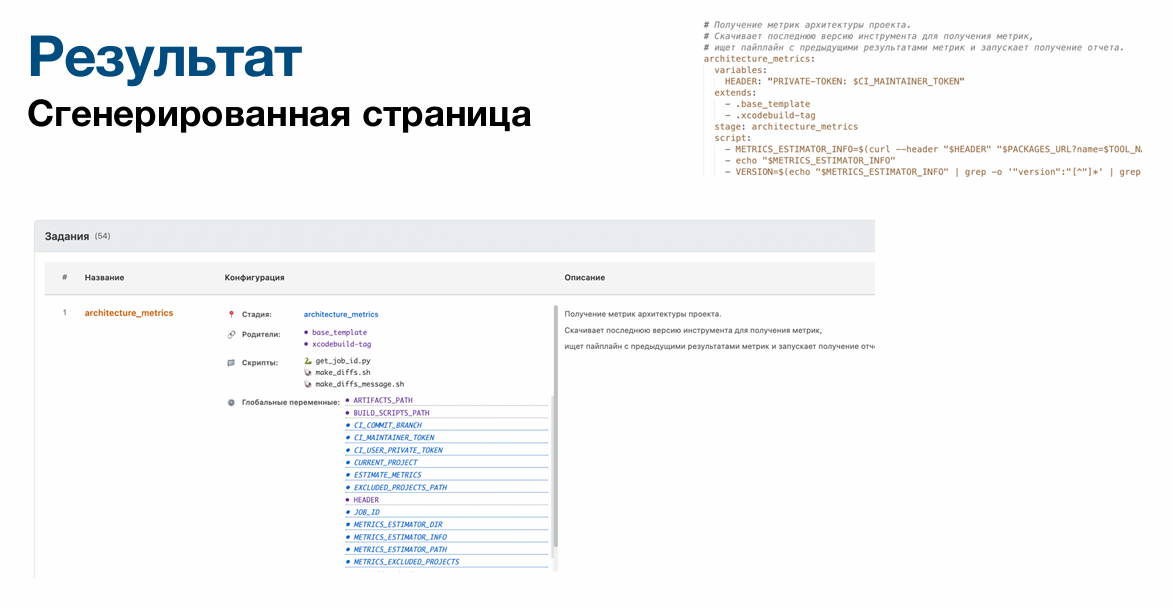The width and height of the screenshot is (1173, 608).
Task: Click the gear icon next to Глобальные переменные
Action: point(231,402)
